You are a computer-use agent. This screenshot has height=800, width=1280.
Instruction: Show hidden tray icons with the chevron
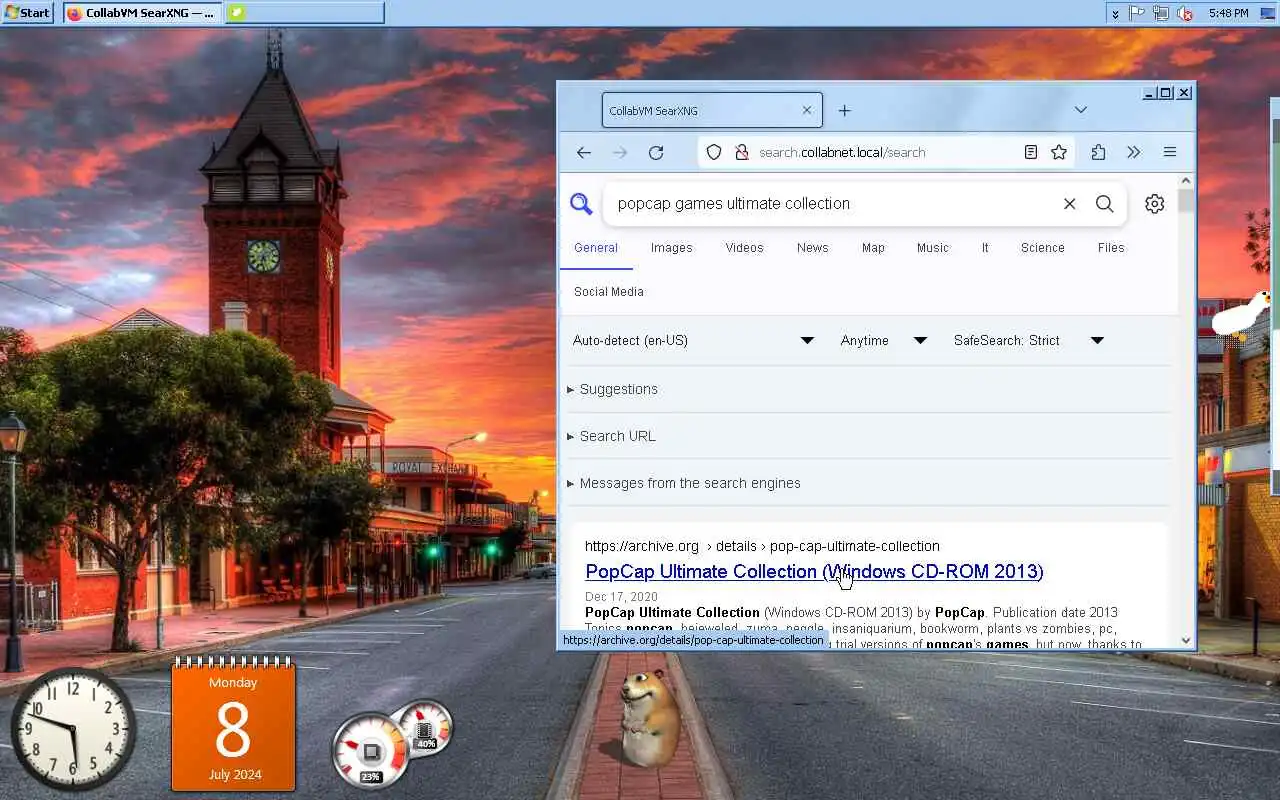point(1115,13)
